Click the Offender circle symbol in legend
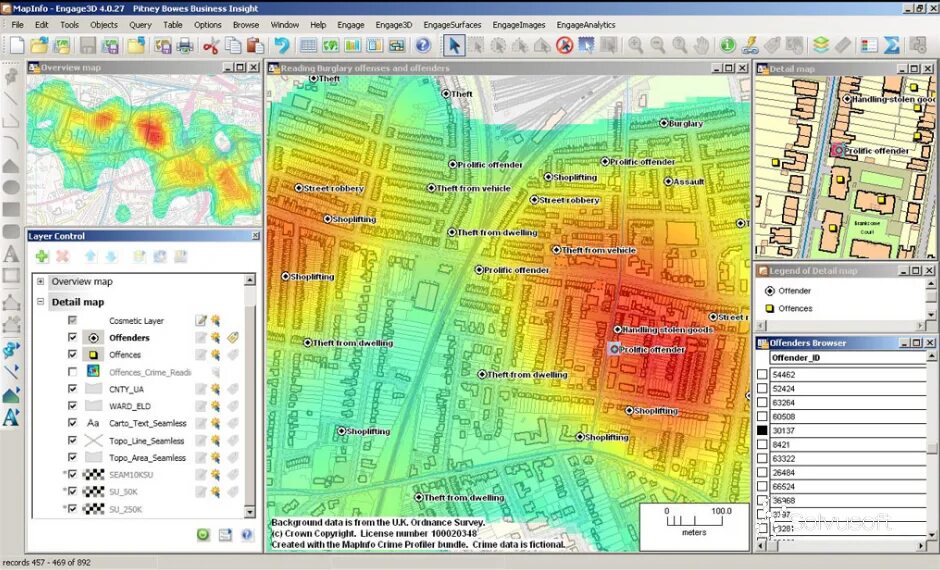 pyautogui.click(x=770, y=291)
